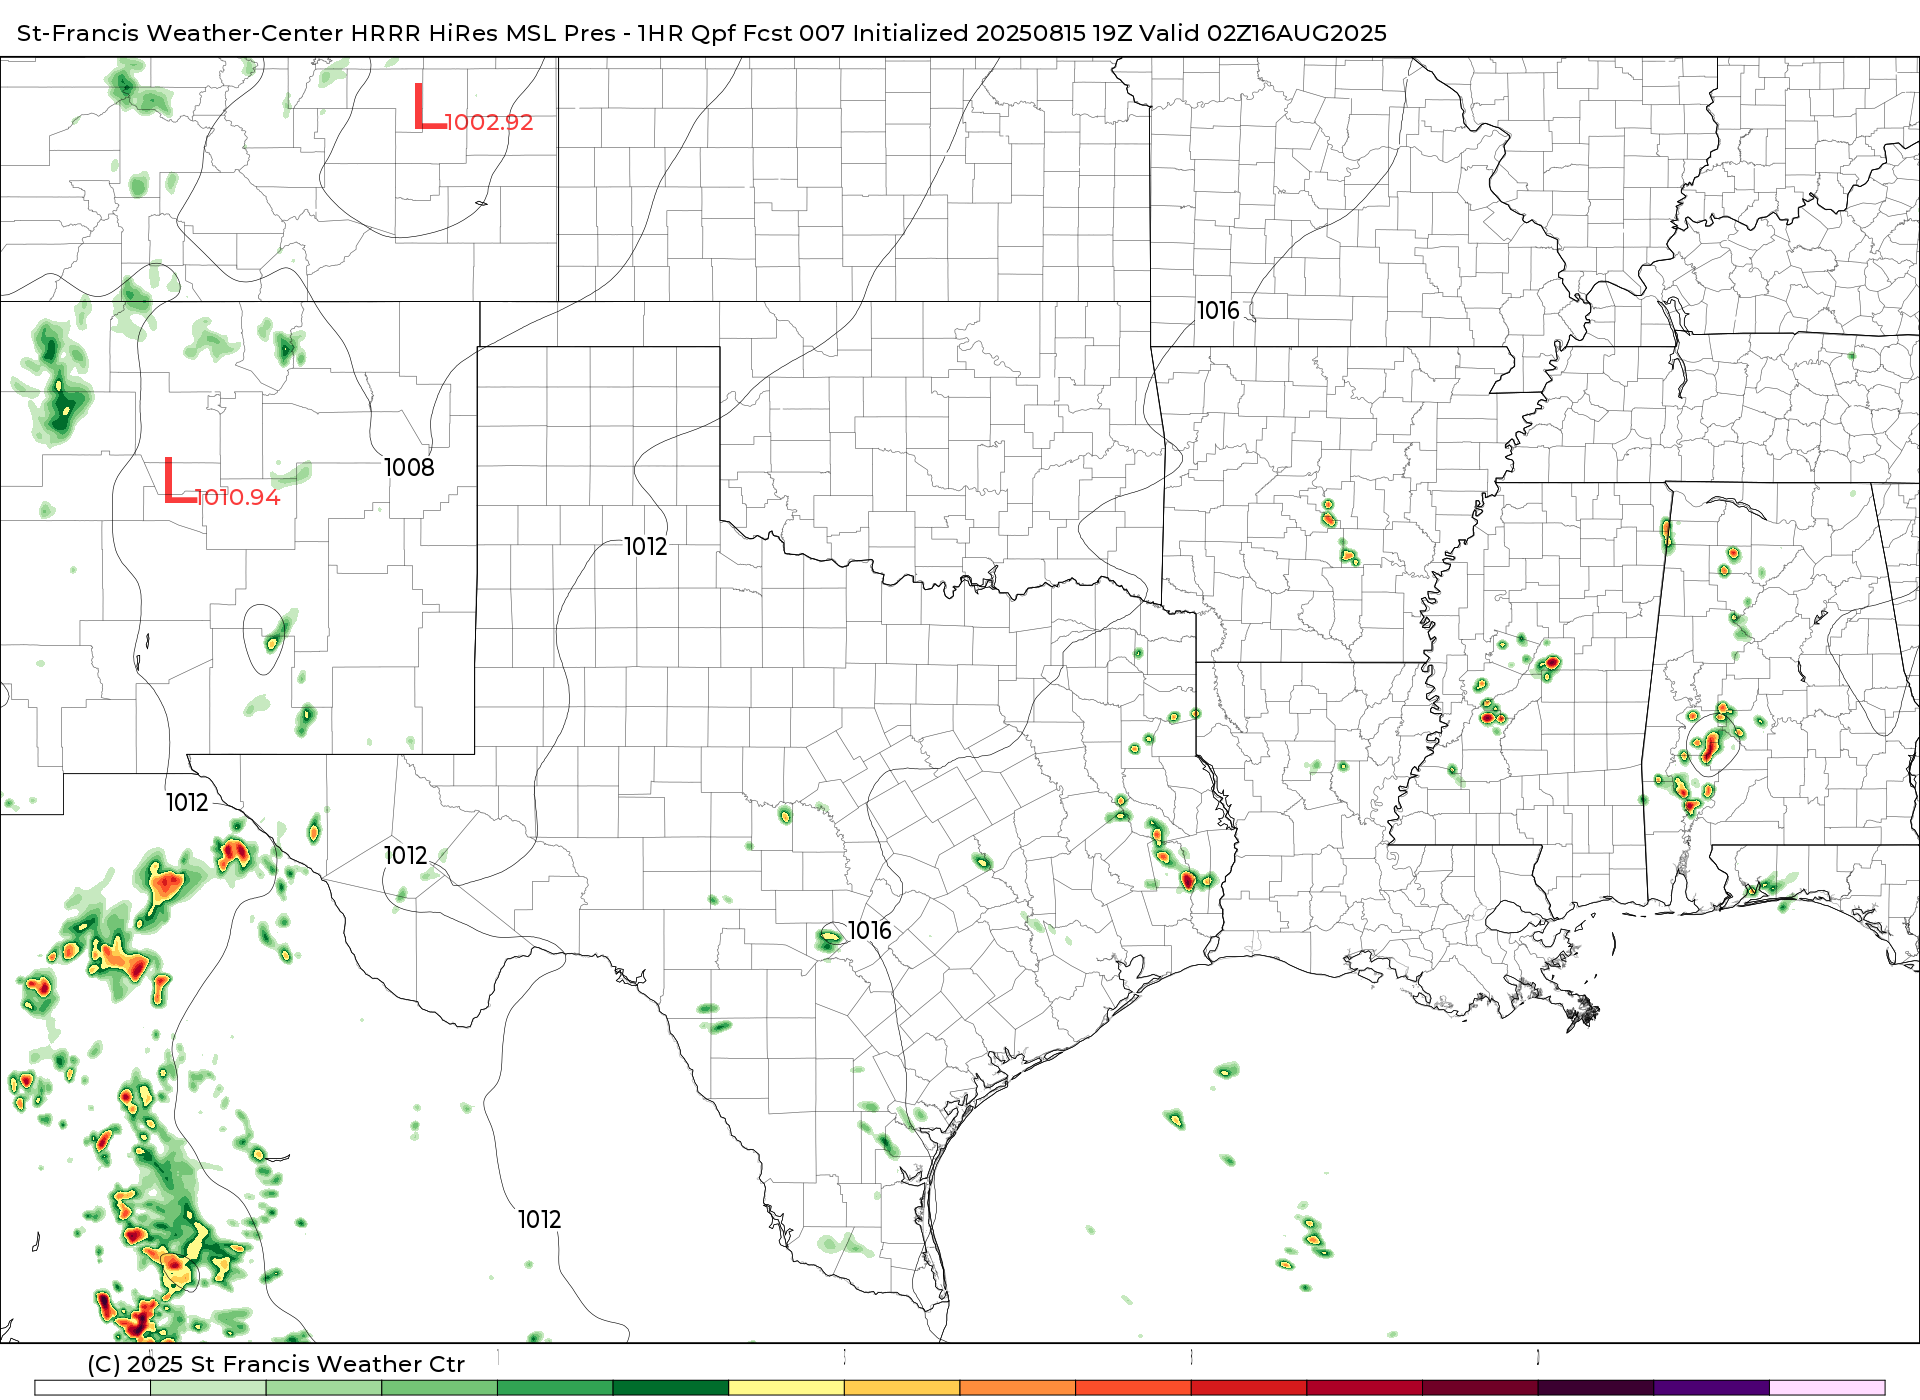
Task: Pick the light pink legend swatch
Action: 1827,1388
